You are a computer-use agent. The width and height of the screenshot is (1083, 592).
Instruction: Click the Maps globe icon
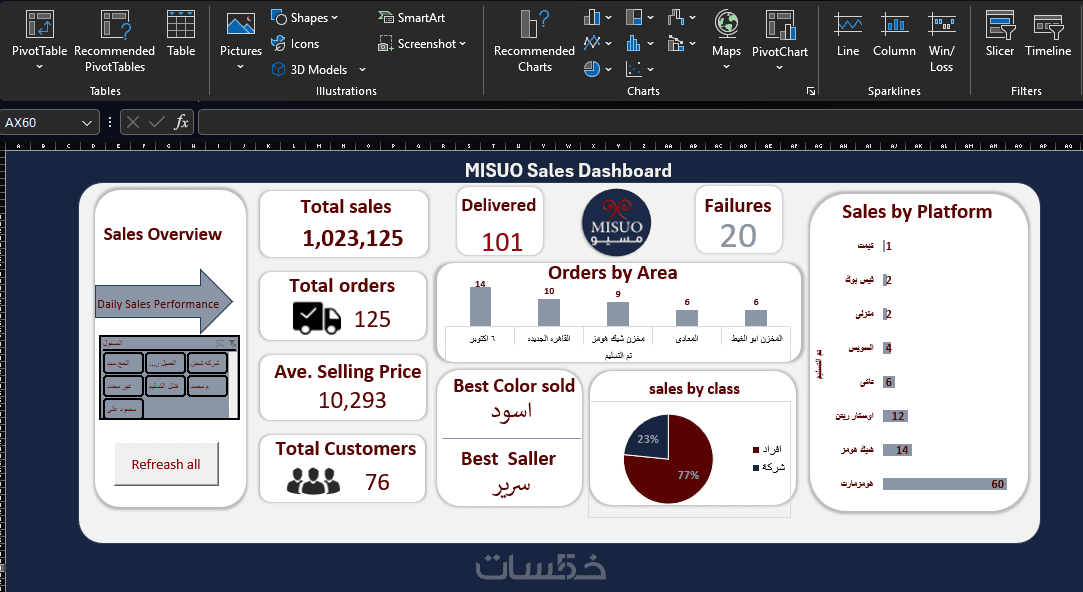726,25
